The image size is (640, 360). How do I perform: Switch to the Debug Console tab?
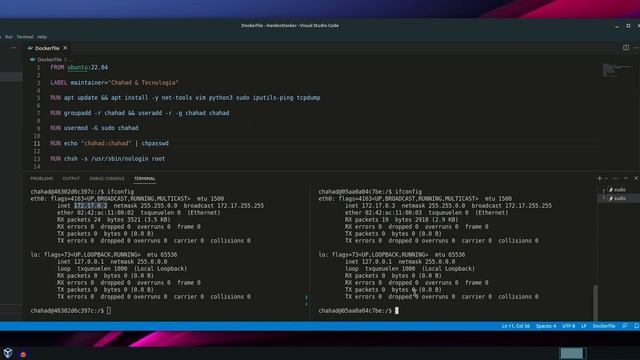[x=107, y=179]
